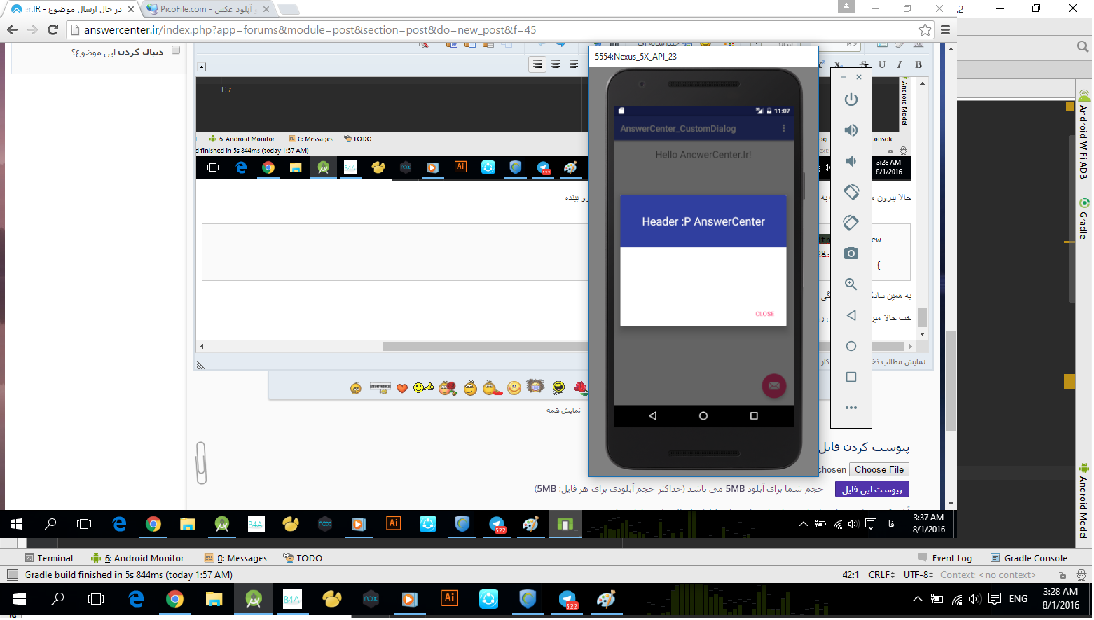This screenshot has height=620, width=1094.
Task: Check the follow-this-topic checkbox
Action: (177, 52)
